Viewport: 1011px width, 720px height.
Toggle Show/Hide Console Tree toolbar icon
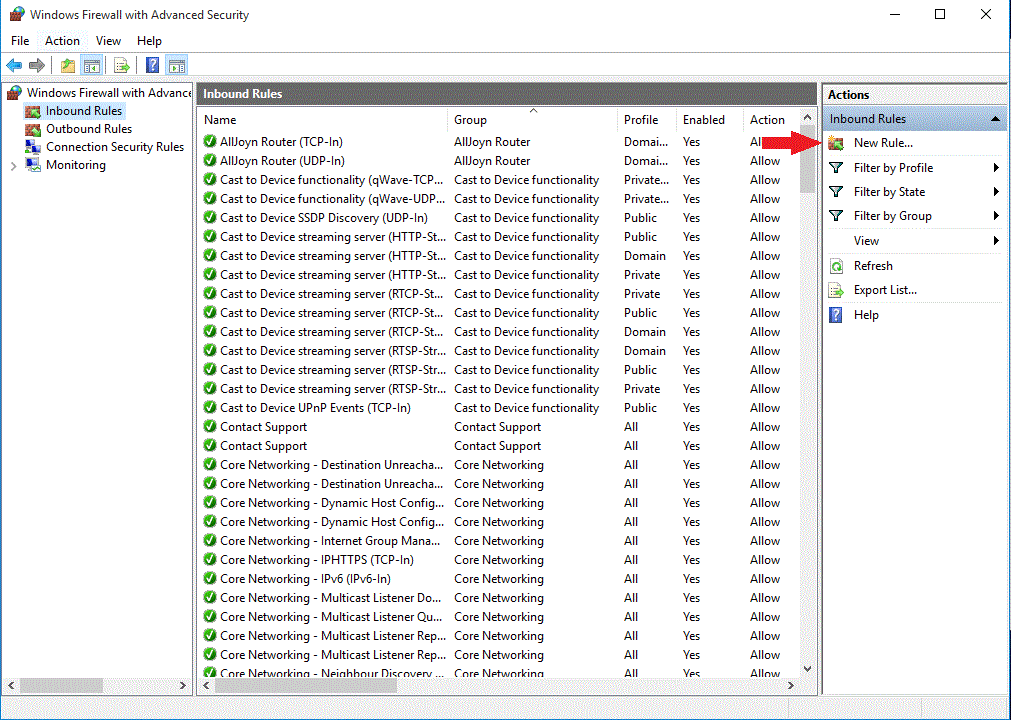(x=91, y=66)
